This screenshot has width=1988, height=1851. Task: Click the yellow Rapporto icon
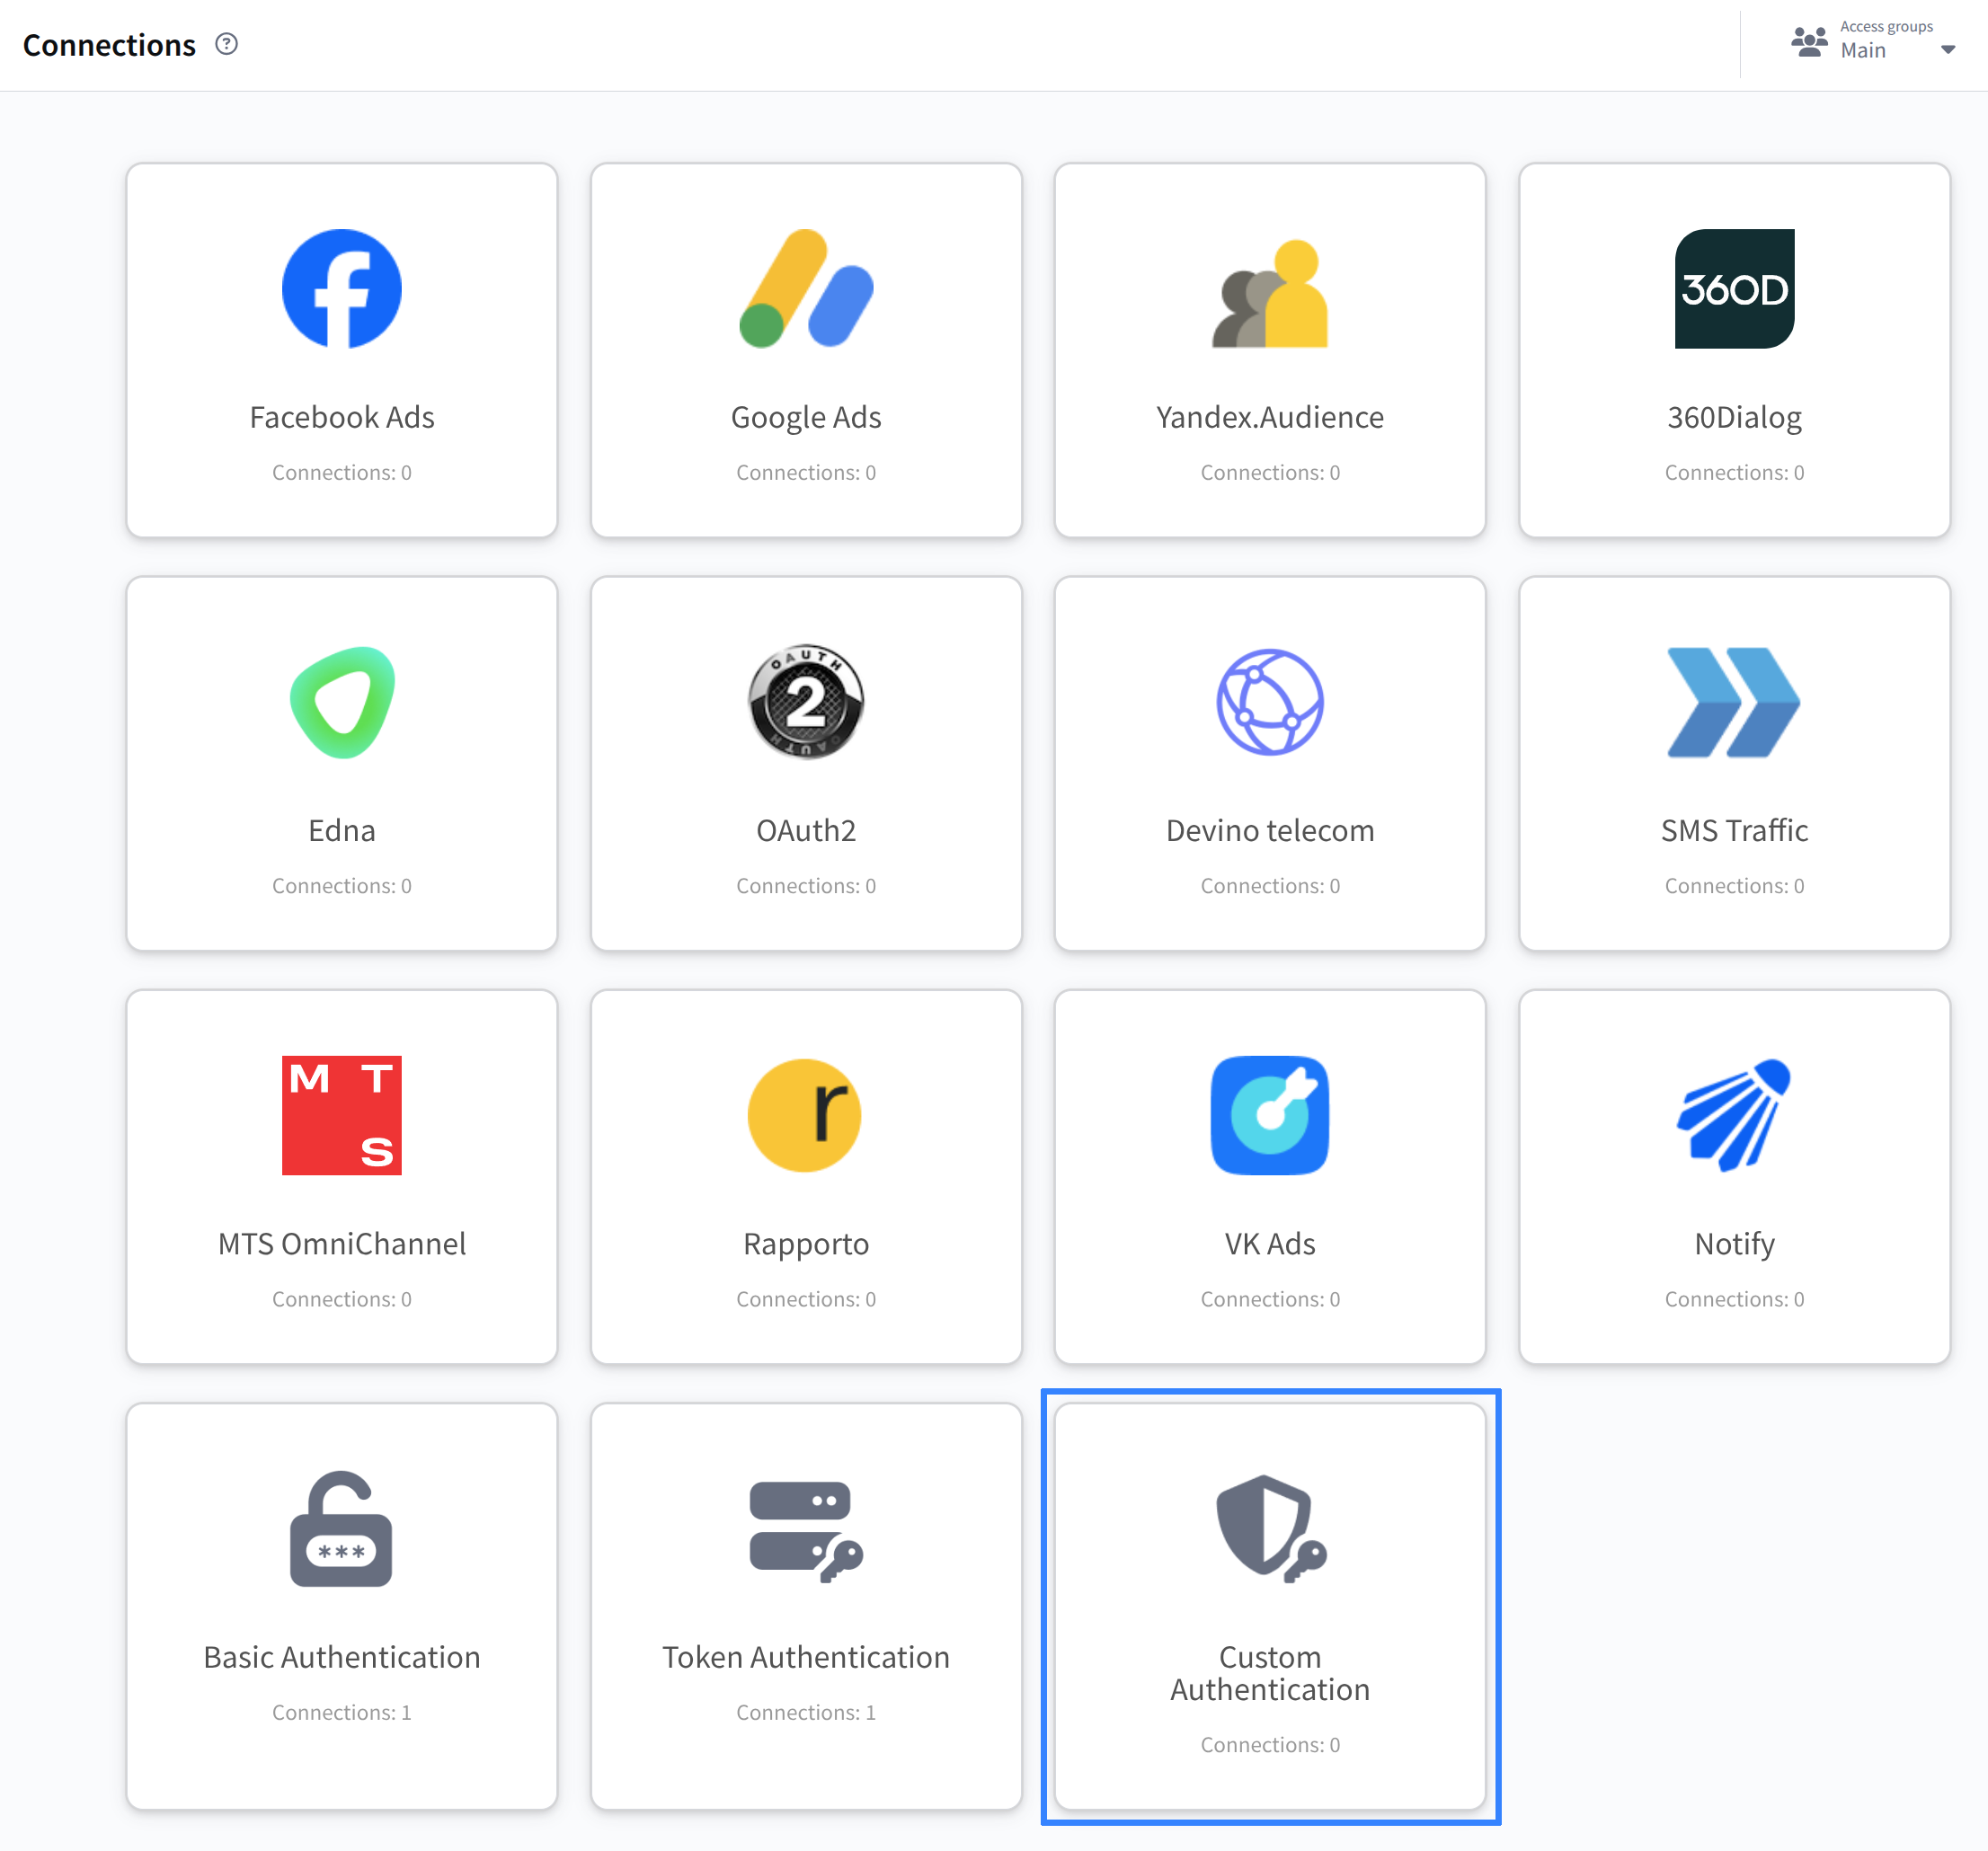805,1115
